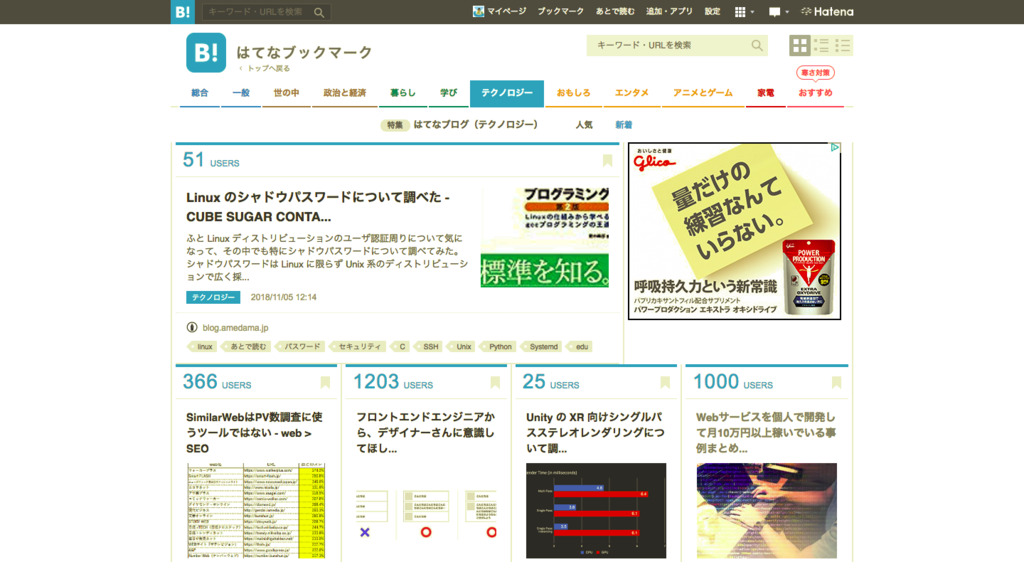Click 51 USERS count
The height and width of the screenshot is (562, 1024).
click(211, 160)
